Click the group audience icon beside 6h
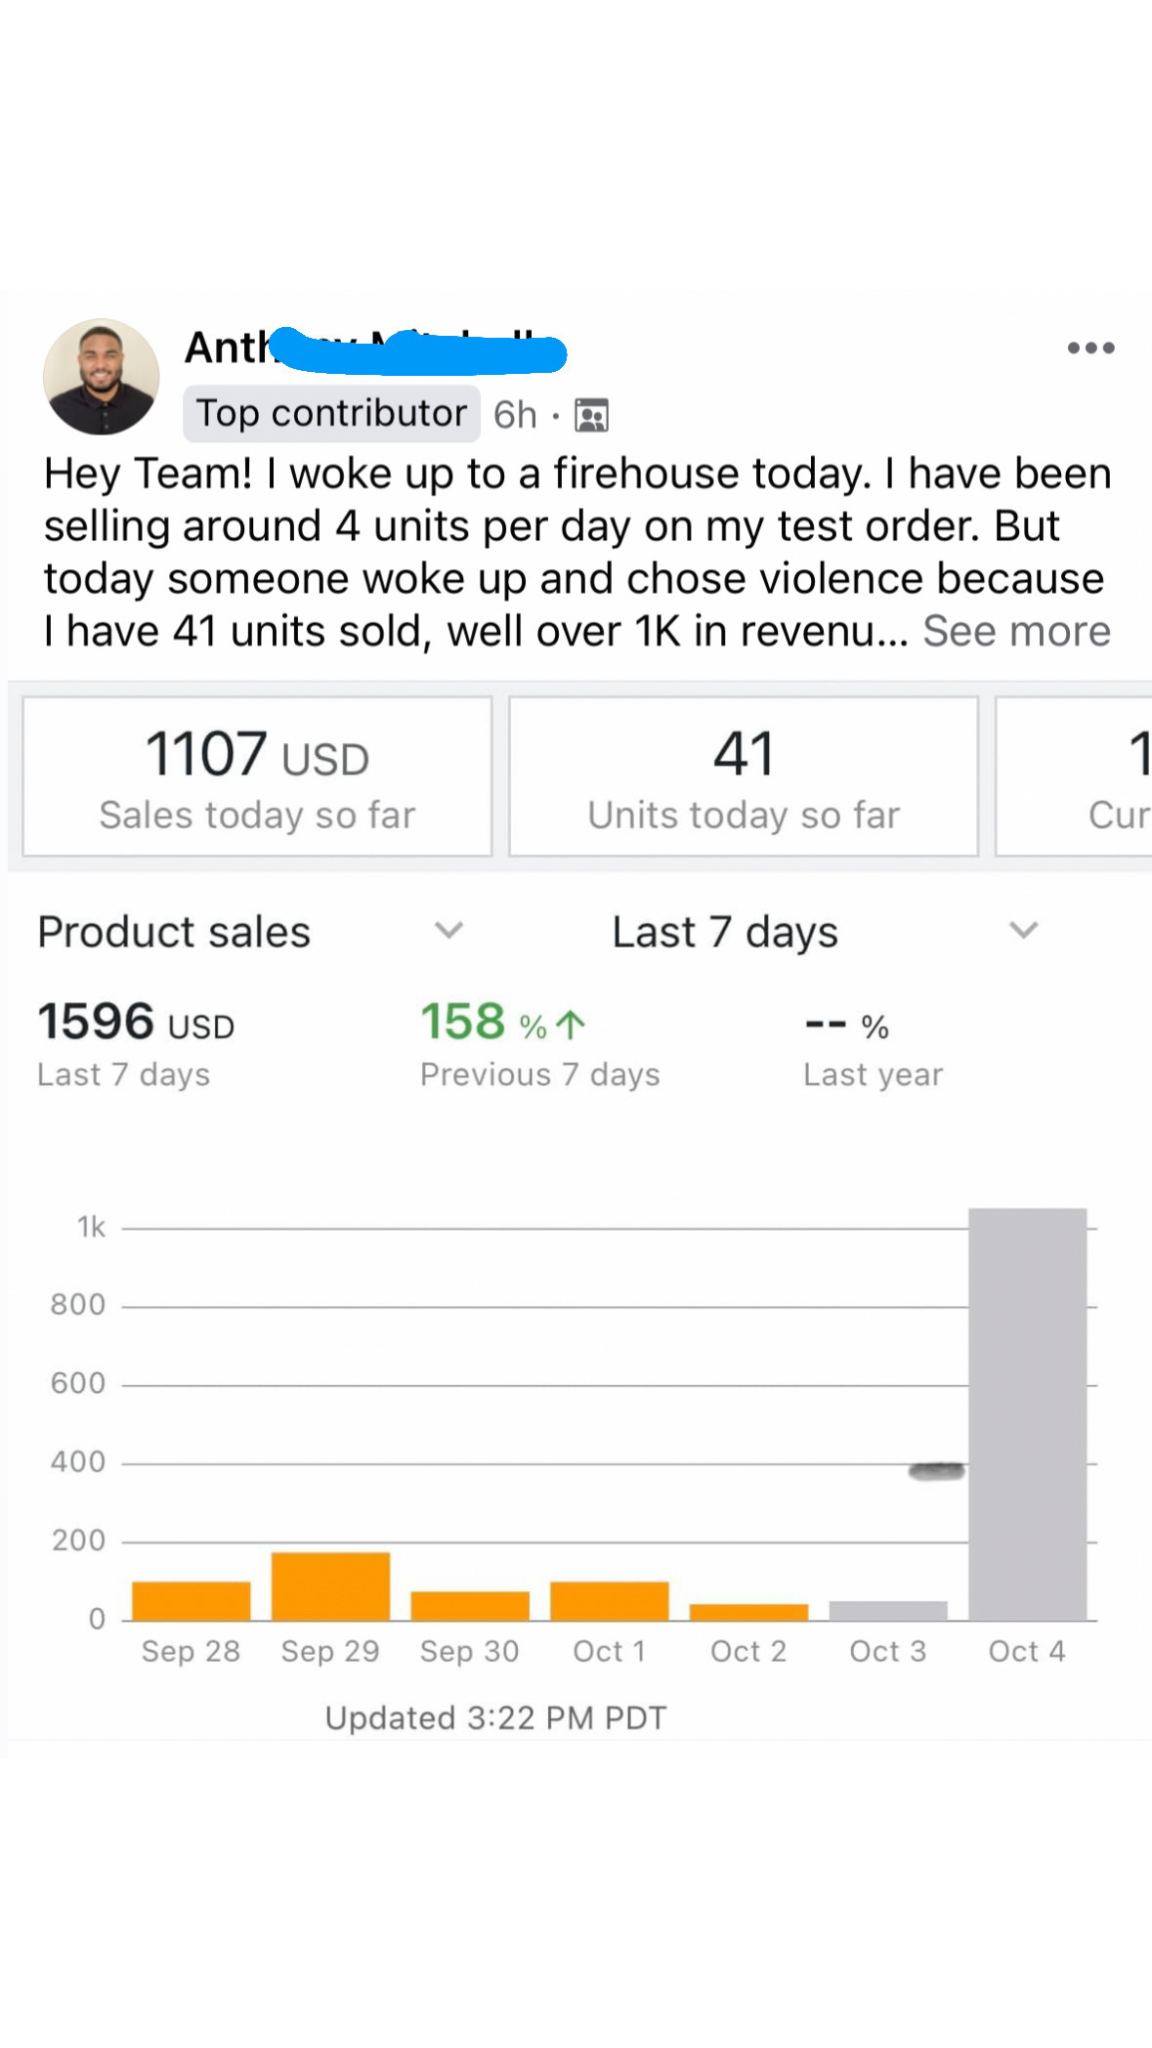The image size is (1152, 2048). (592, 415)
